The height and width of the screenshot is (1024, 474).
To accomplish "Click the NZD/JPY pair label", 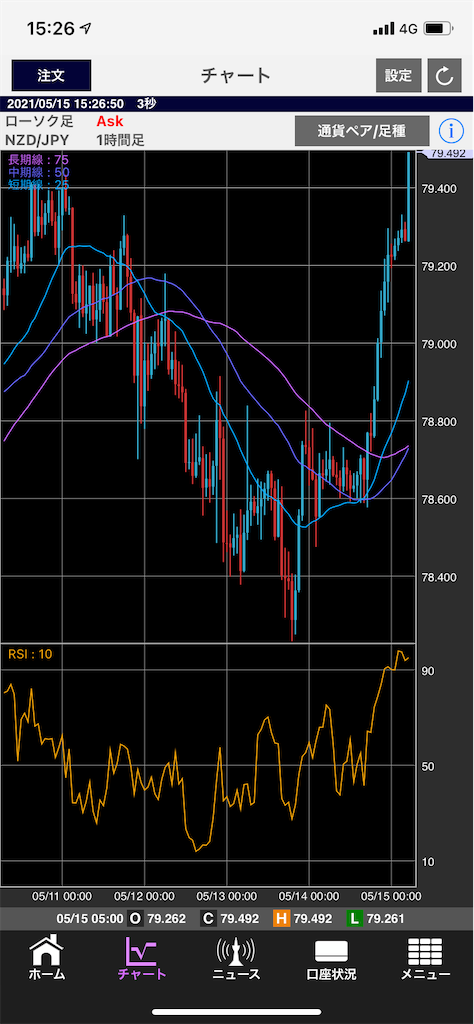I will point(37,139).
